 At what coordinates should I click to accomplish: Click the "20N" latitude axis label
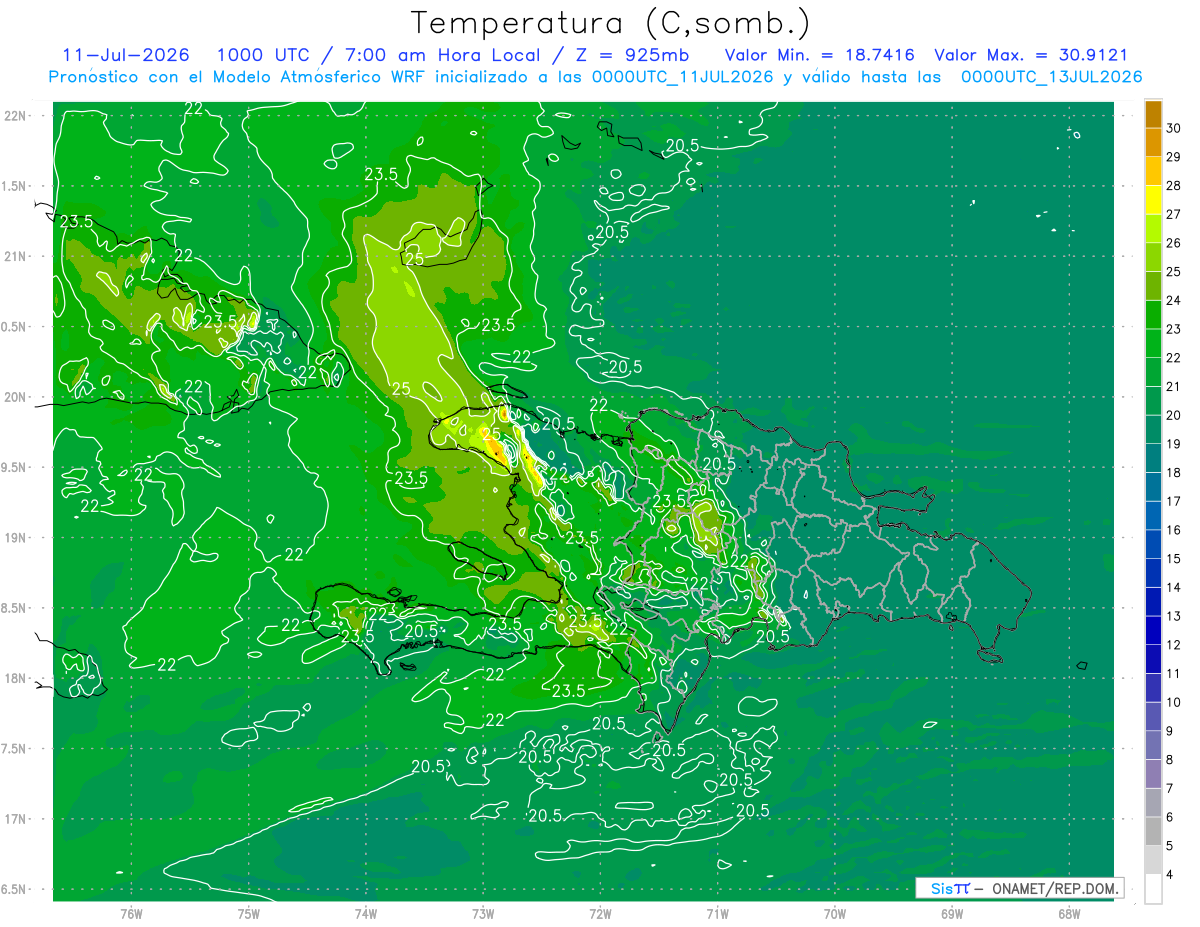tap(15, 397)
